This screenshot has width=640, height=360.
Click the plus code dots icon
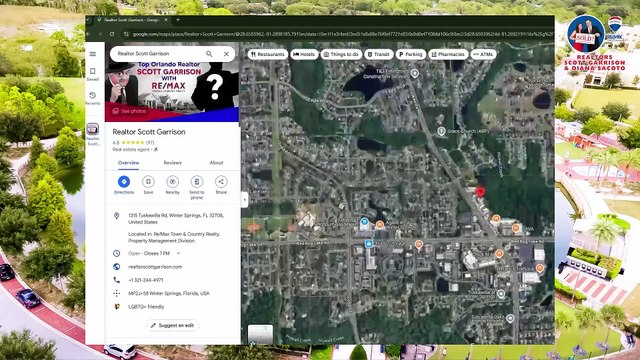click(117, 293)
